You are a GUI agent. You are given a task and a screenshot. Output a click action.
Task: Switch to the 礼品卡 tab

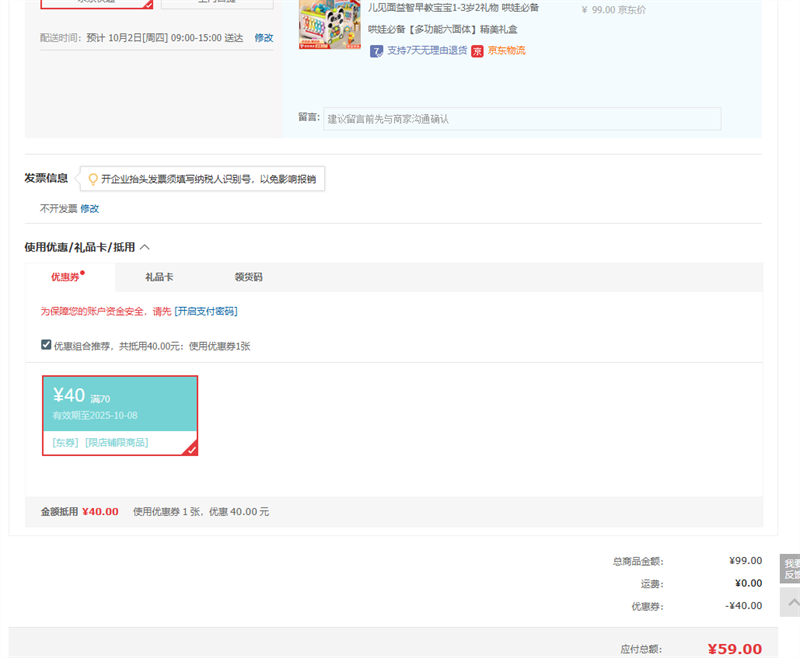tap(159, 277)
